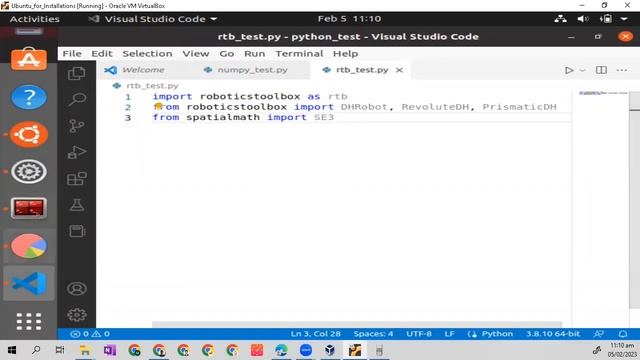This screenshot has width=640, height=360.
Task: Click the Visual Studio Code dock icon
Action: tap(29, 283)
